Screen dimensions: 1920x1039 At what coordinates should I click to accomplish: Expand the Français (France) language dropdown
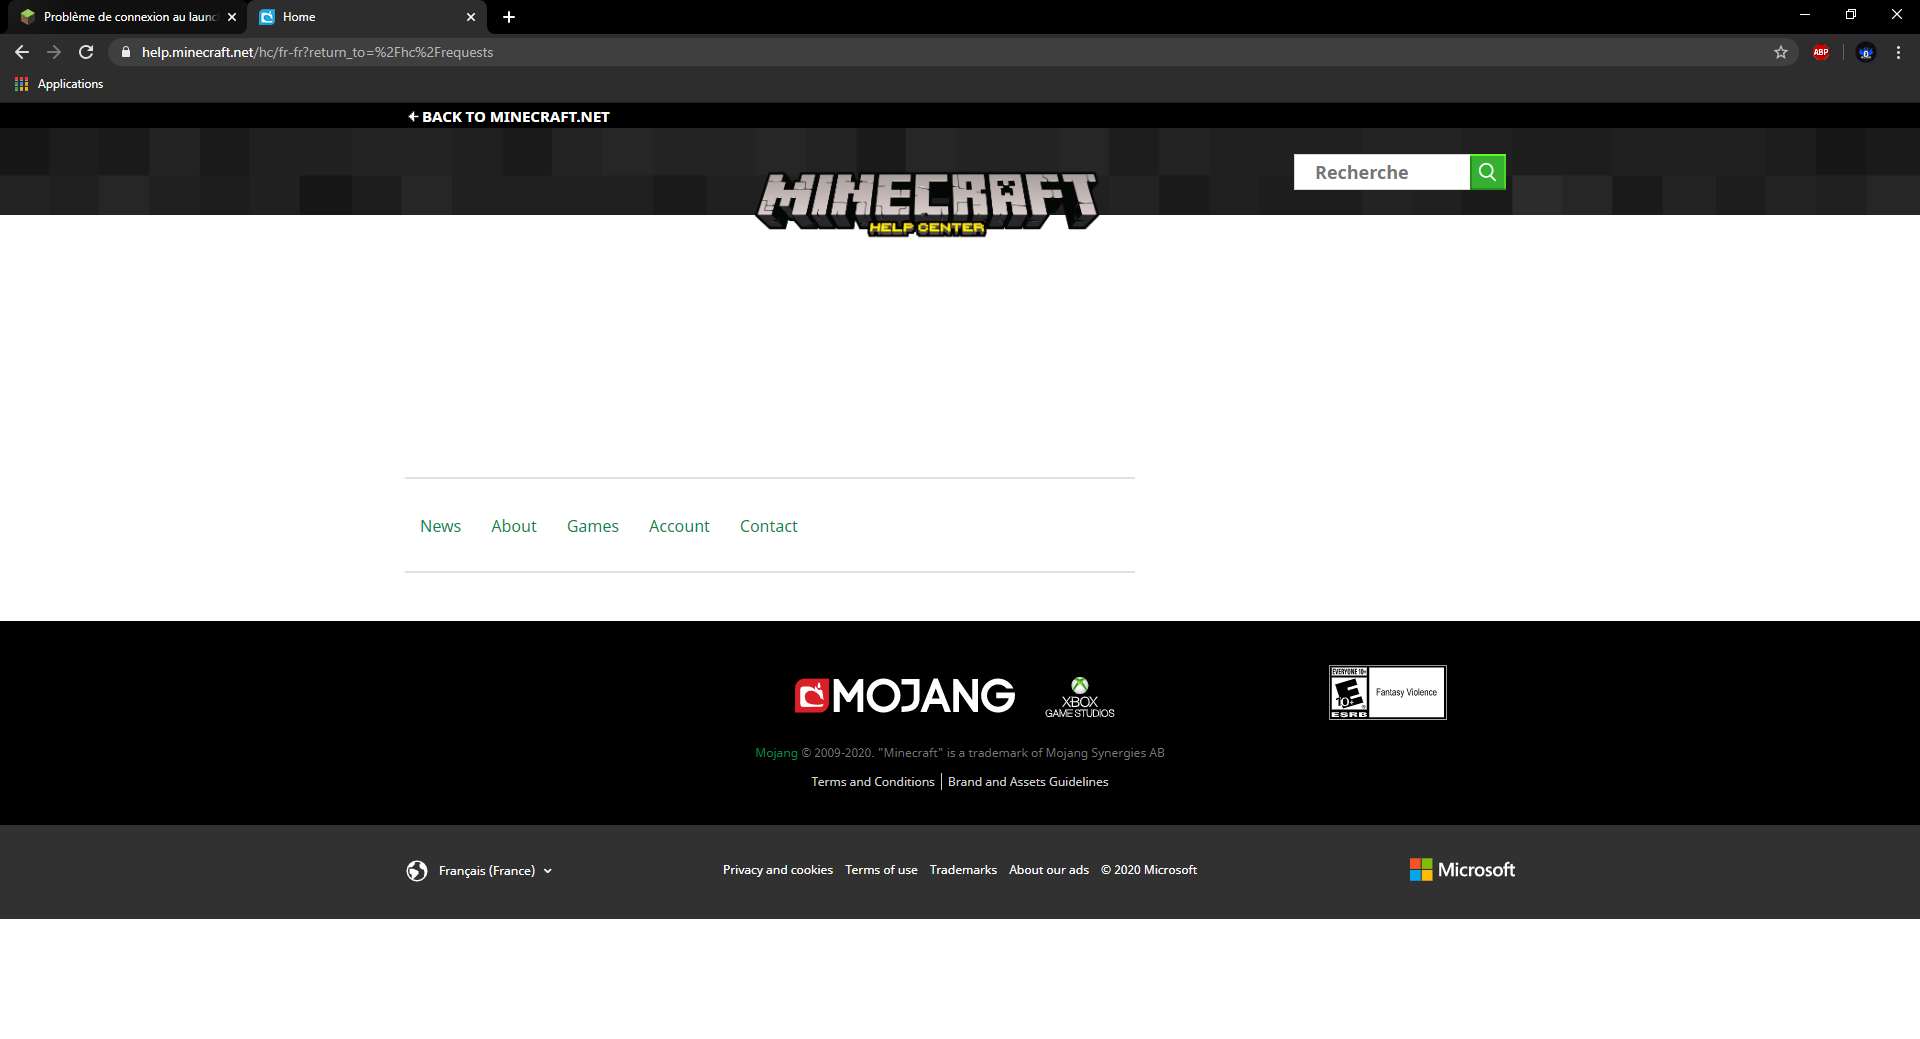495,871
